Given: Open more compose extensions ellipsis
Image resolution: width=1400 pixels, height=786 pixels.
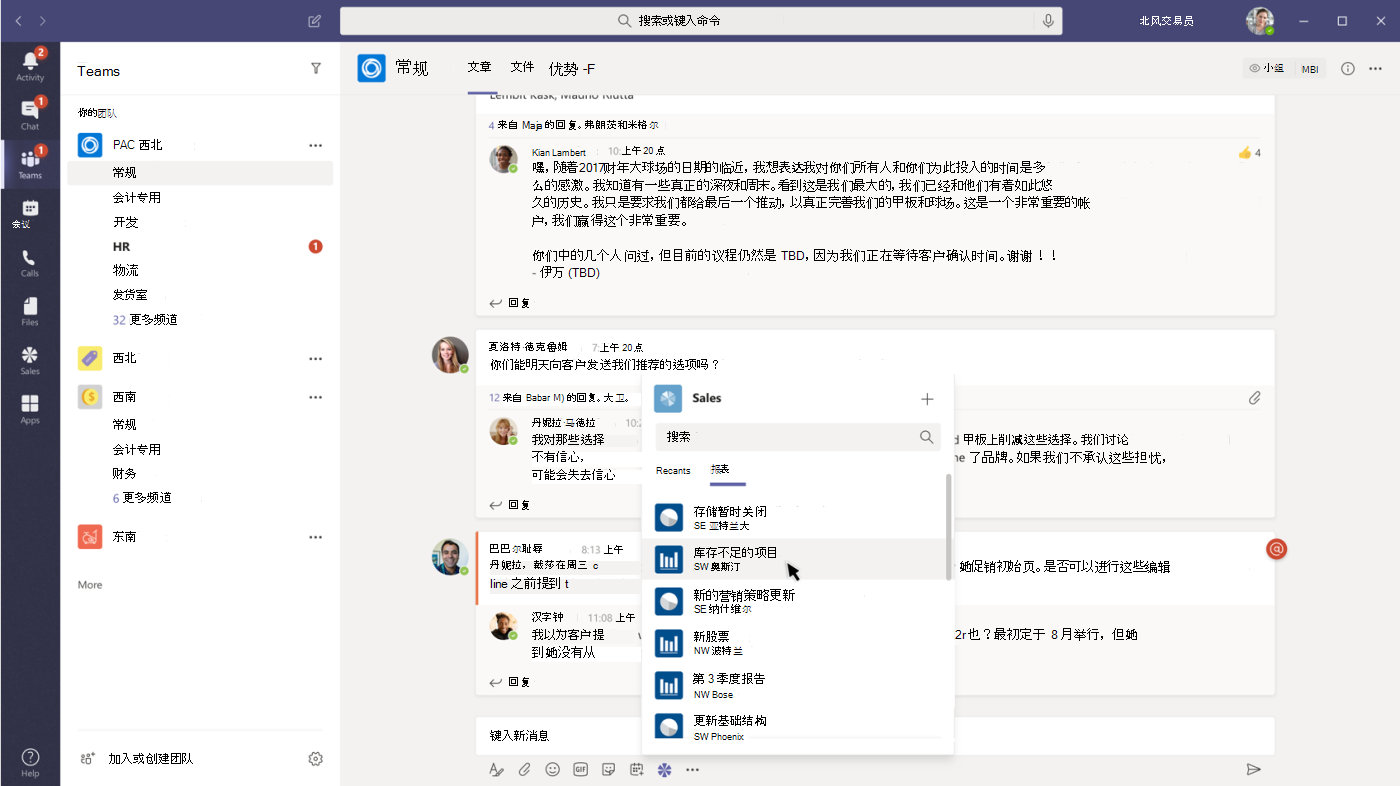Looking at the screenshot, I should [x=692, y=769].
